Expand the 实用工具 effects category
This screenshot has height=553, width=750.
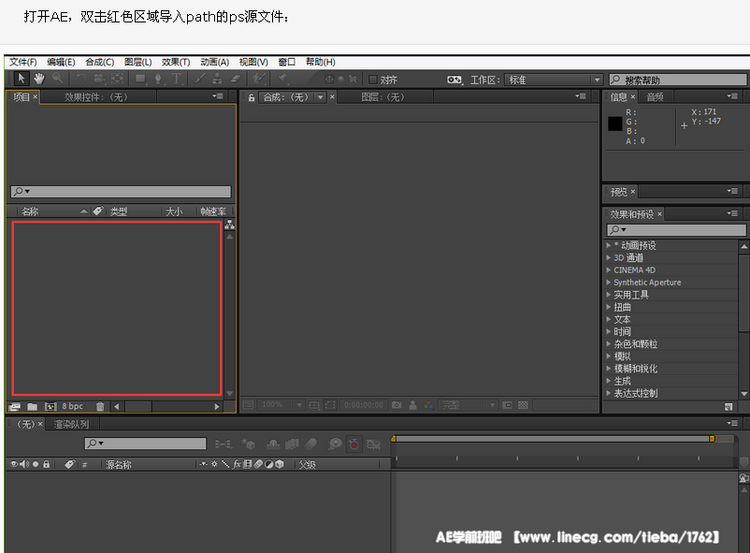tap(608, 294)
